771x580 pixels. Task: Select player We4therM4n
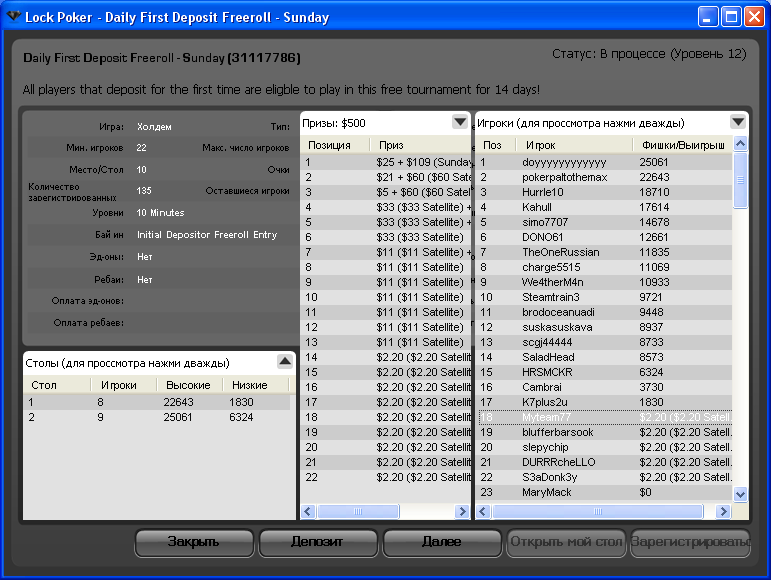pyautogui.click(x=605, y=282)
